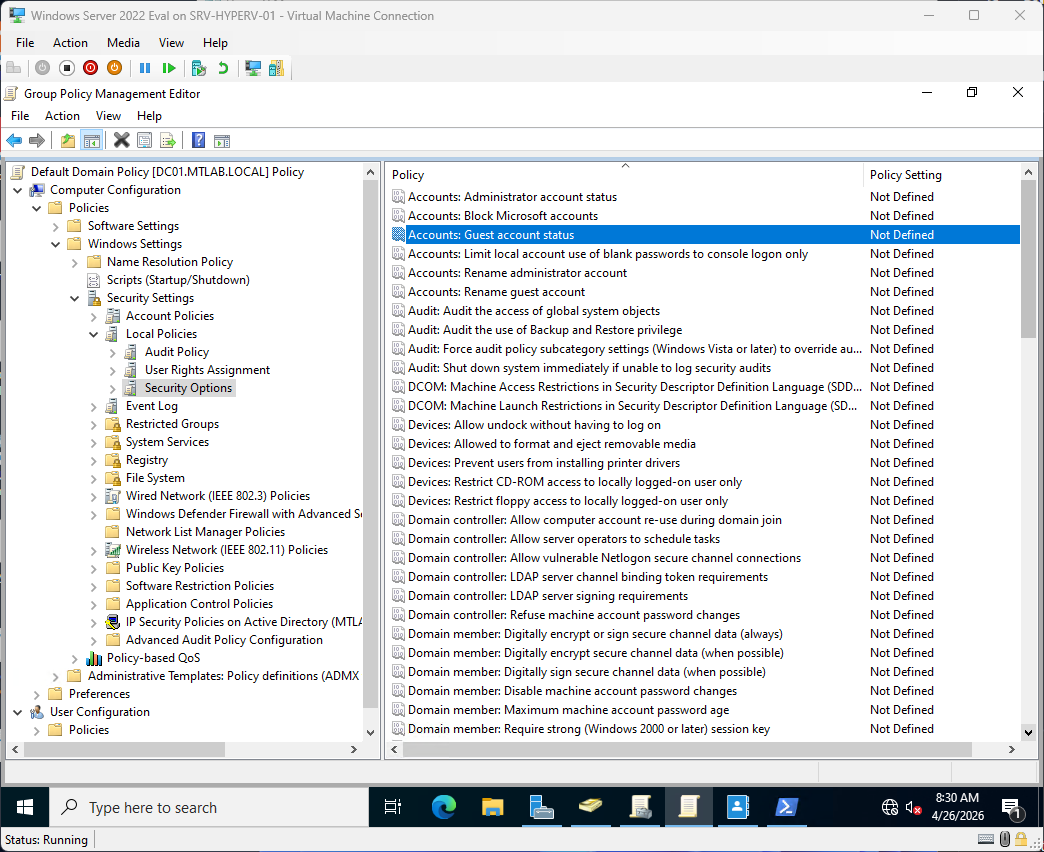
Task: Click the Policy column header
Action: tap(625, 174)
